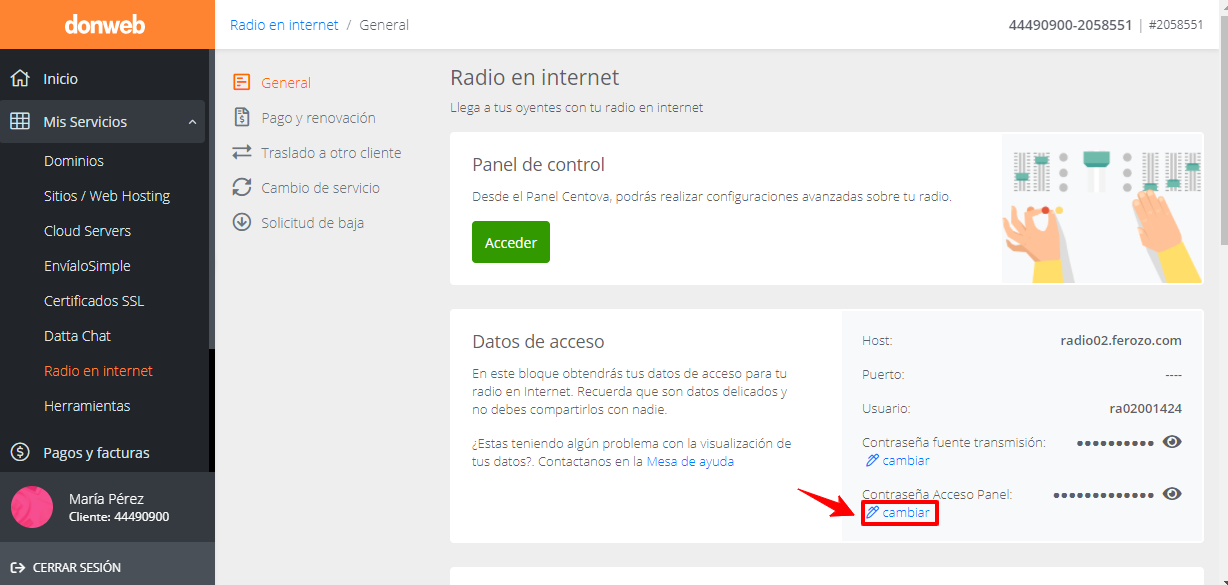Select the General tab

coord(286,83)
